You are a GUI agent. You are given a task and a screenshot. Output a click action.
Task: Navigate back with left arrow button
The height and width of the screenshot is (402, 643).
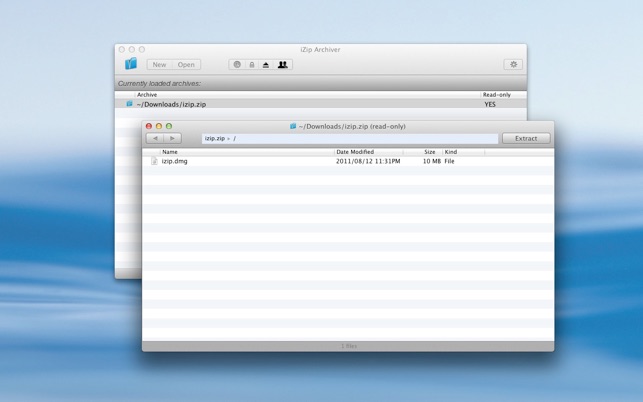click(155, 138)
